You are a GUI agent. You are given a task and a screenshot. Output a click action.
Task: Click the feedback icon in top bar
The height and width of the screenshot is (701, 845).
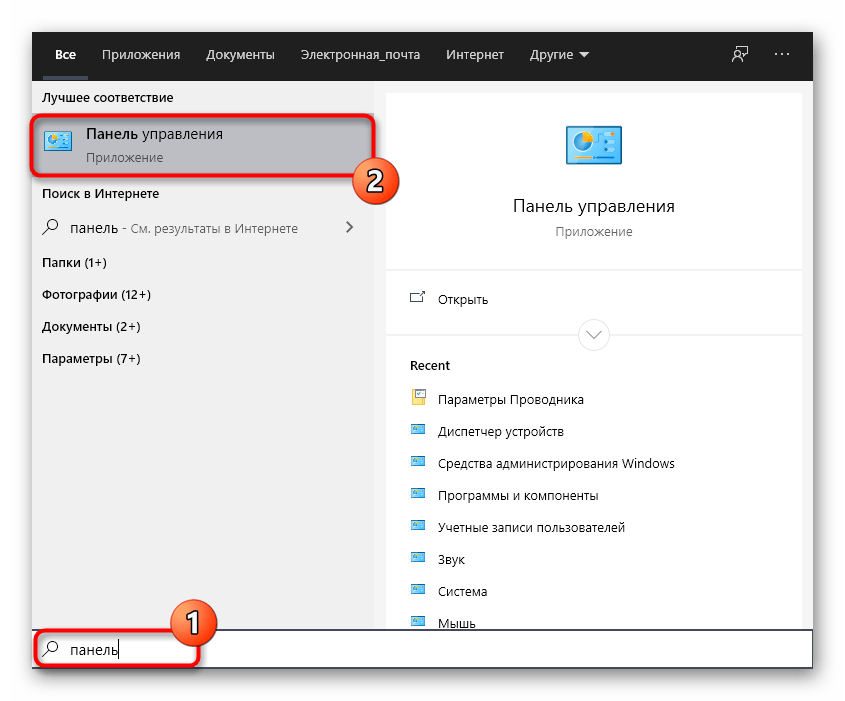coord(739,55)
